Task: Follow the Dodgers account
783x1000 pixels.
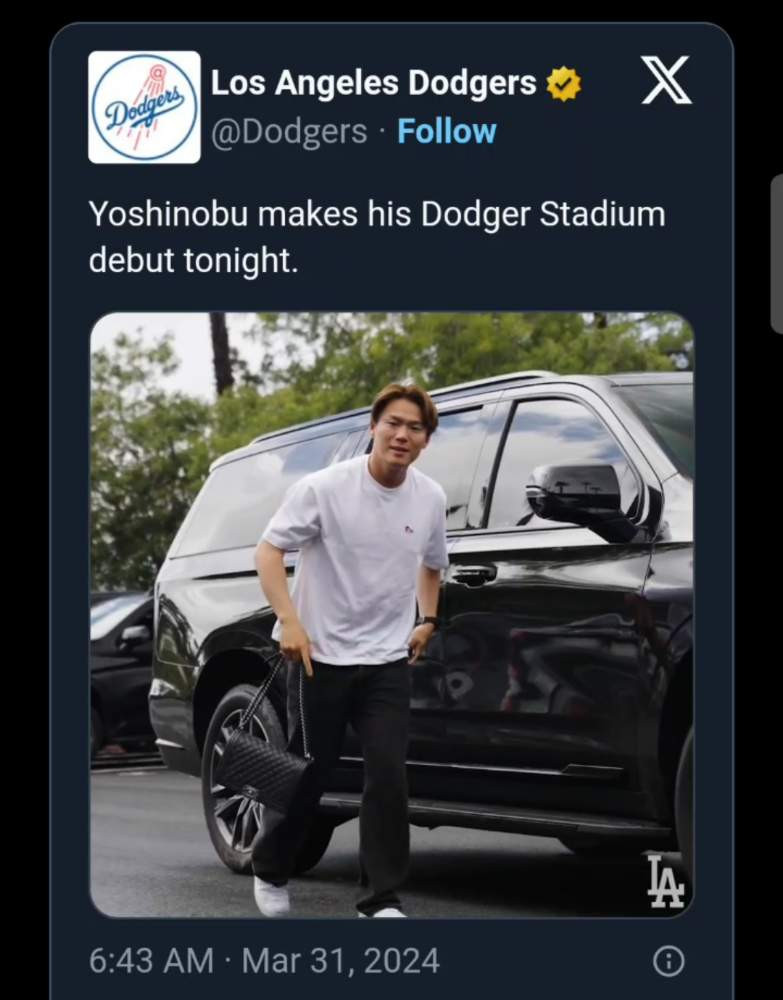Action: pos(446,131)
